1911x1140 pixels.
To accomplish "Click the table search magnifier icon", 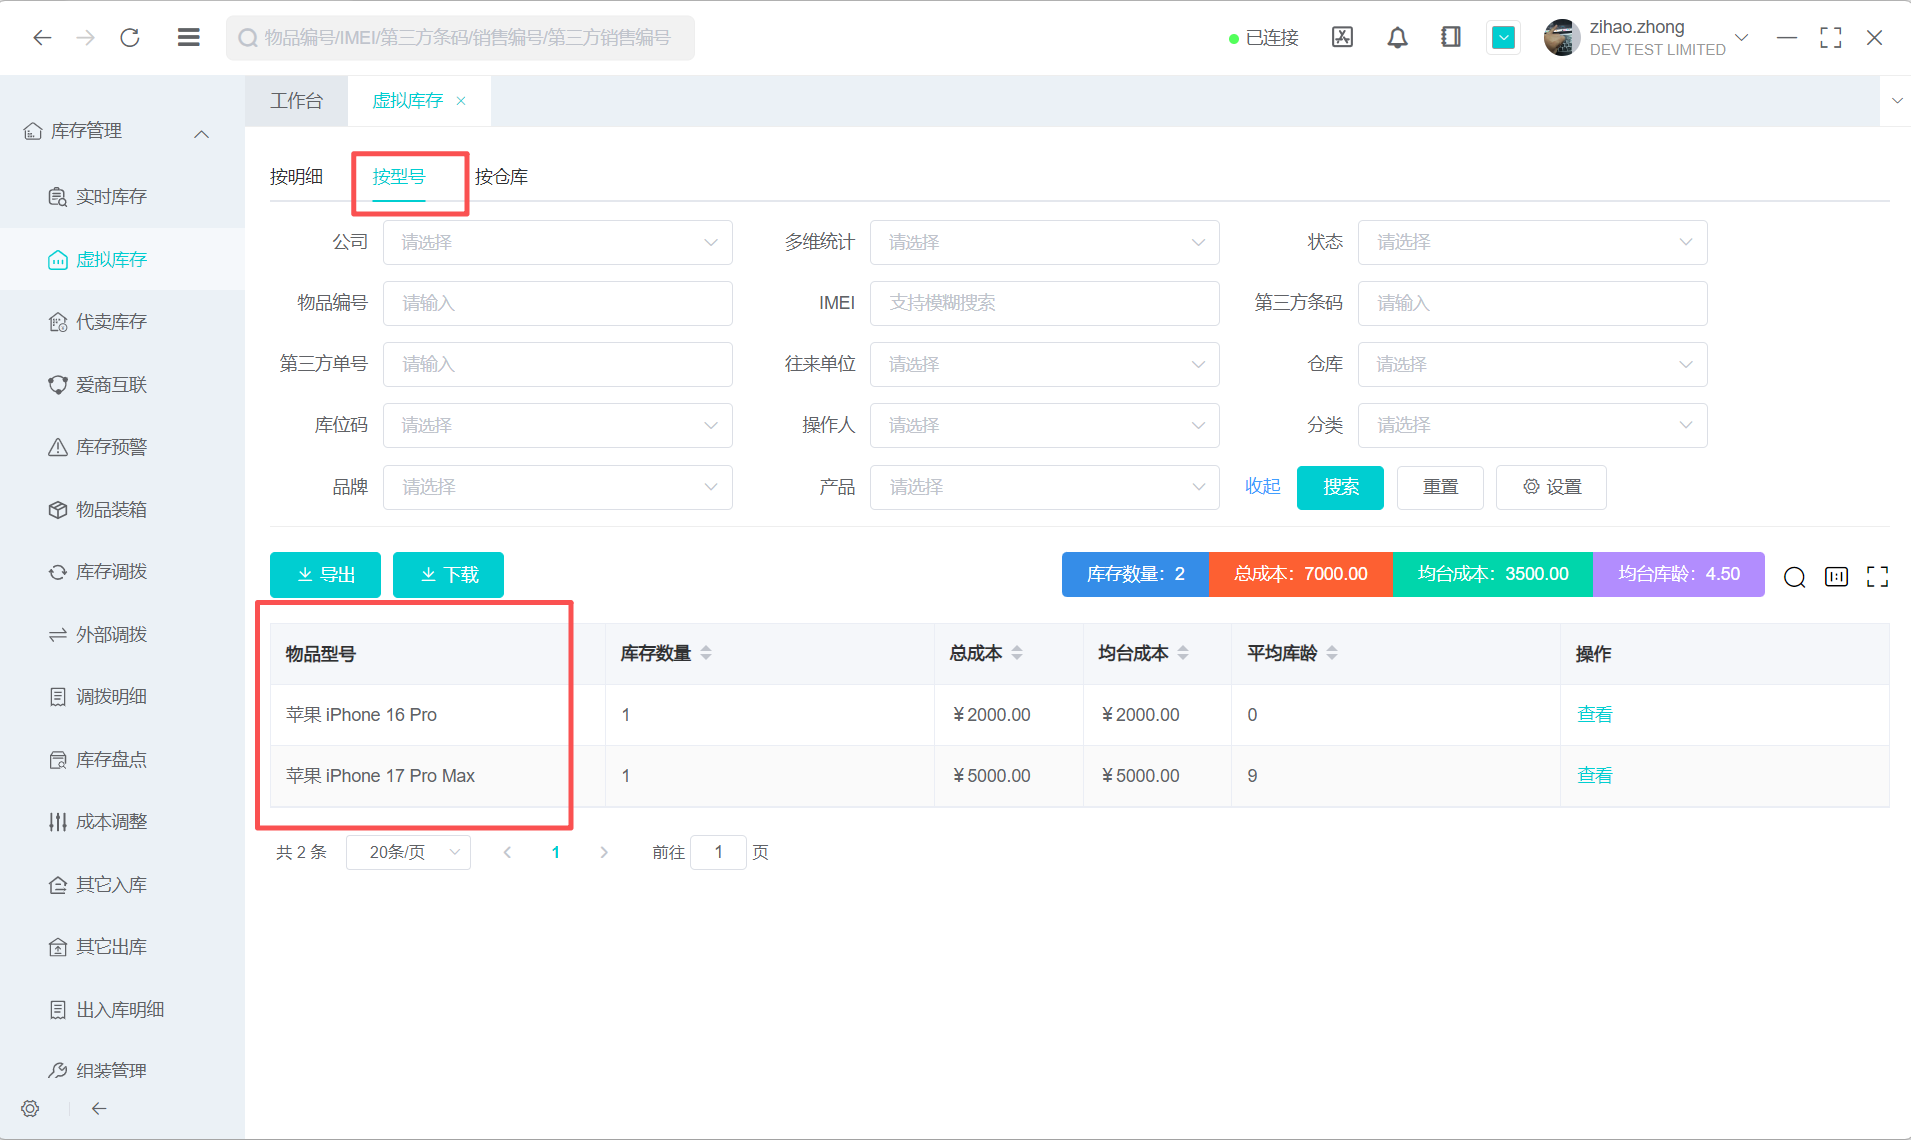I will 1794,577.
